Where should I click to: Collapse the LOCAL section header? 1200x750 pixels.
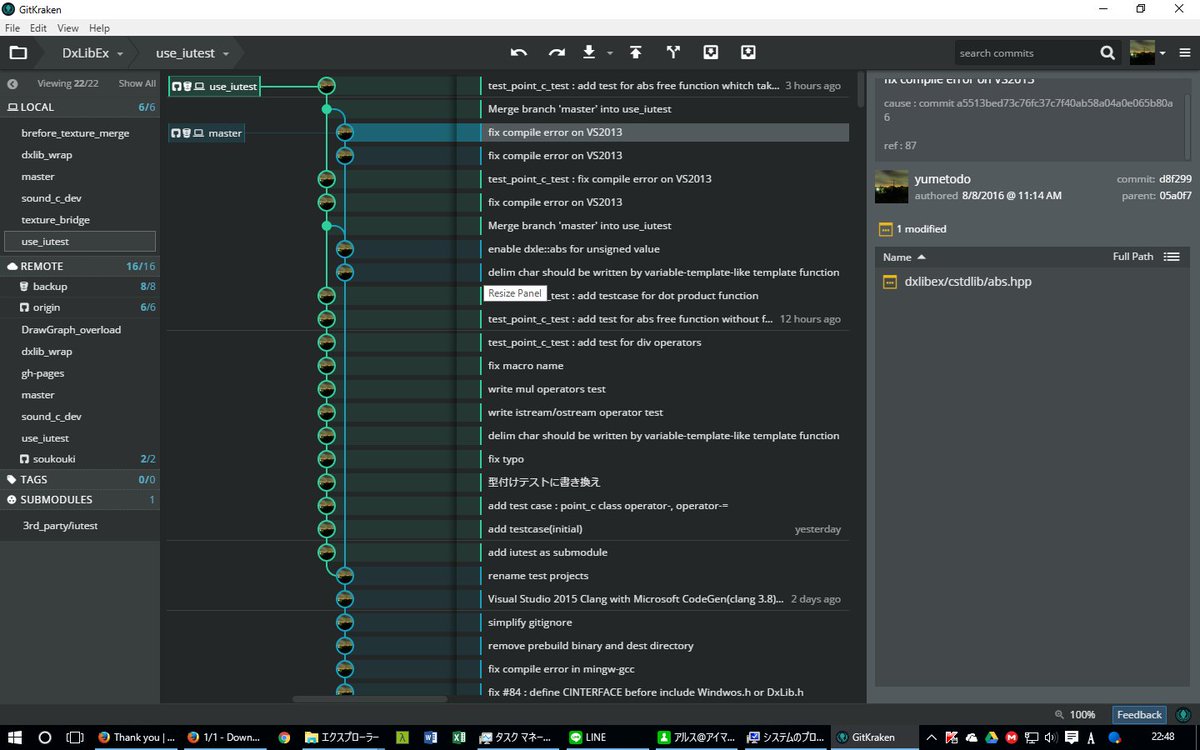[80, 107]
